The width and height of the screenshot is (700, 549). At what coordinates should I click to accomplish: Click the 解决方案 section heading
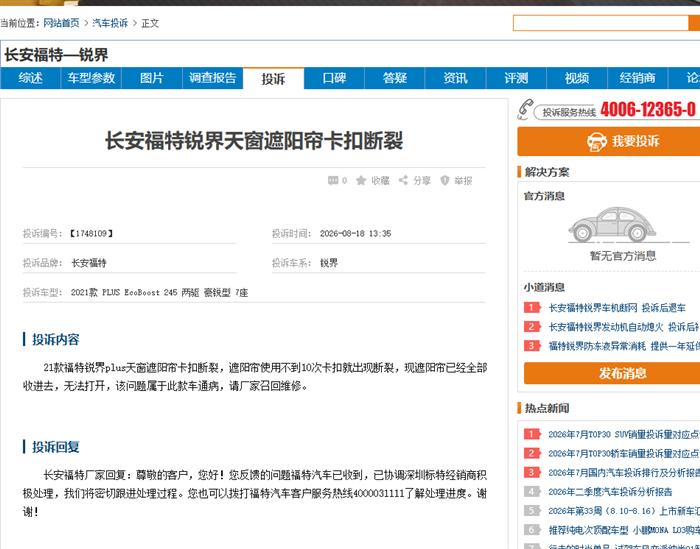547,172
